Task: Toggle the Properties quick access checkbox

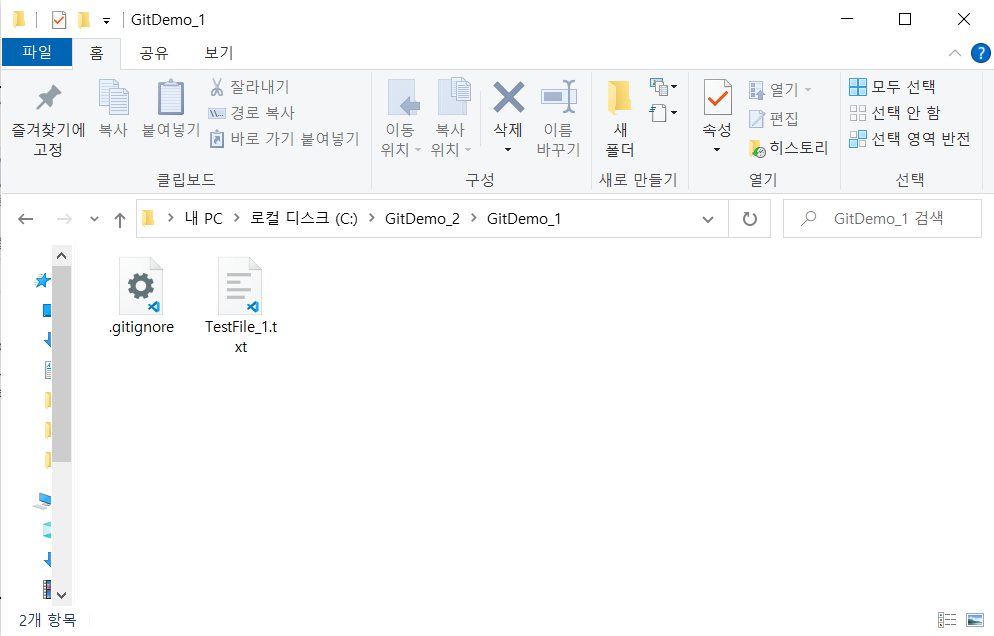Action: [x=59, y=20]
